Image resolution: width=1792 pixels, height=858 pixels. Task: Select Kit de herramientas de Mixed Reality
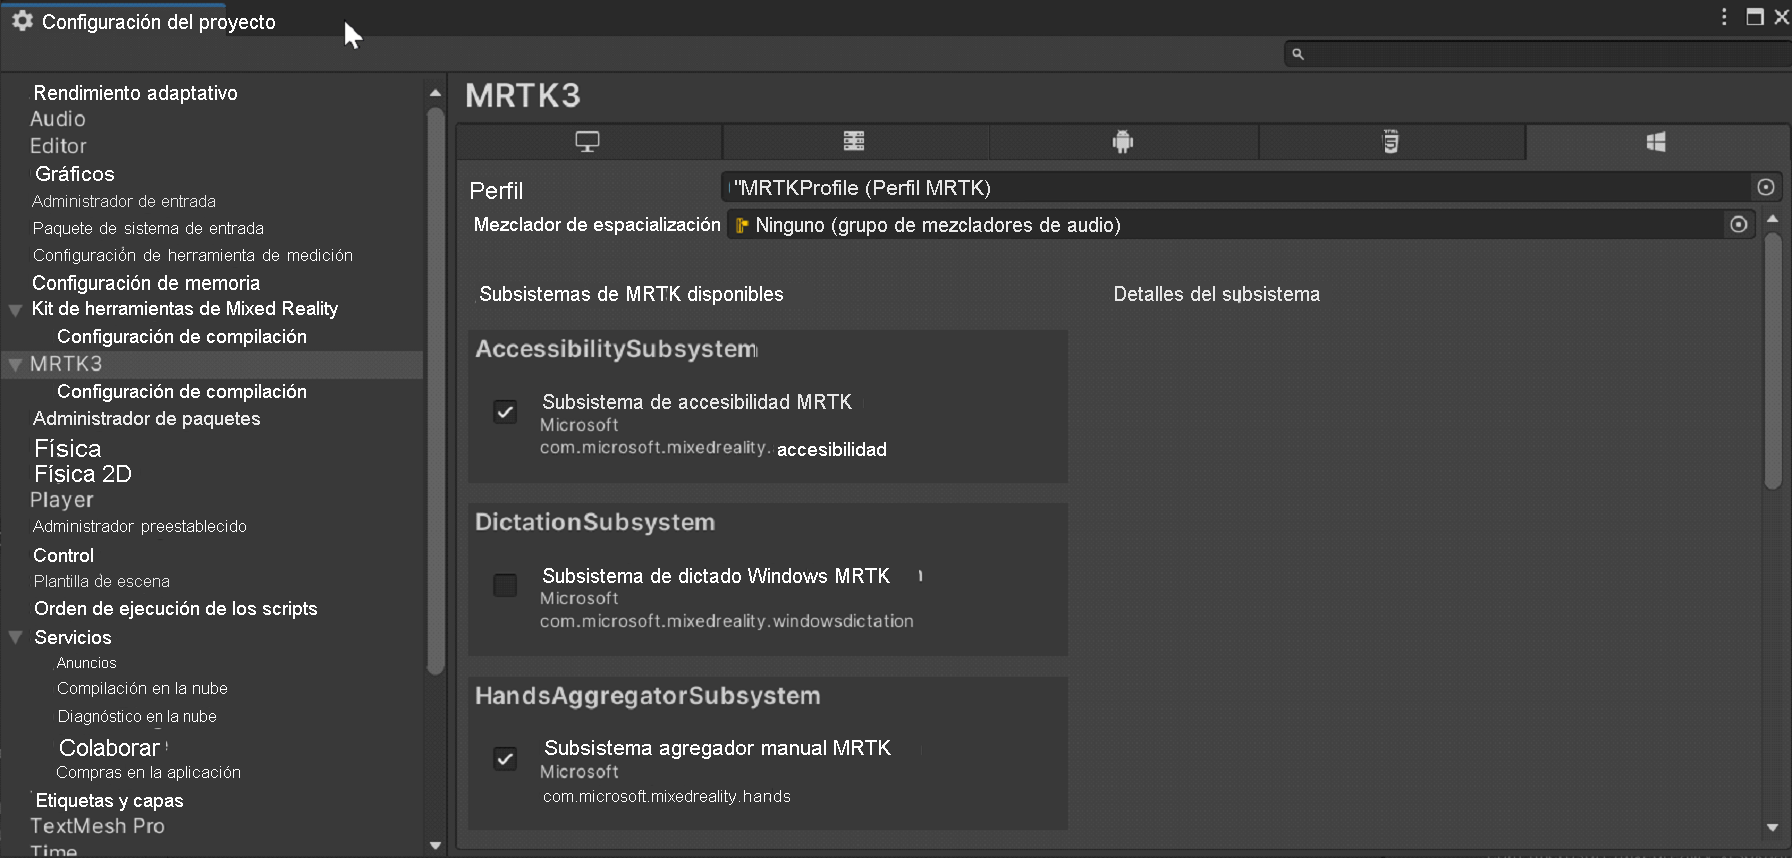[185, 309]
